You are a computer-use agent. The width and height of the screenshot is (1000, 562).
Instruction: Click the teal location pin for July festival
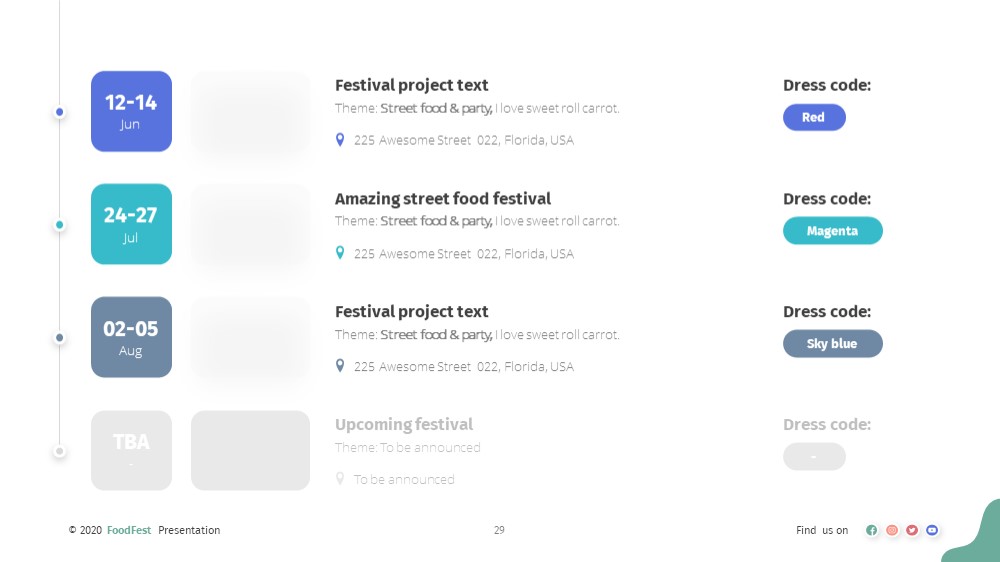click(x=340, y=253)
